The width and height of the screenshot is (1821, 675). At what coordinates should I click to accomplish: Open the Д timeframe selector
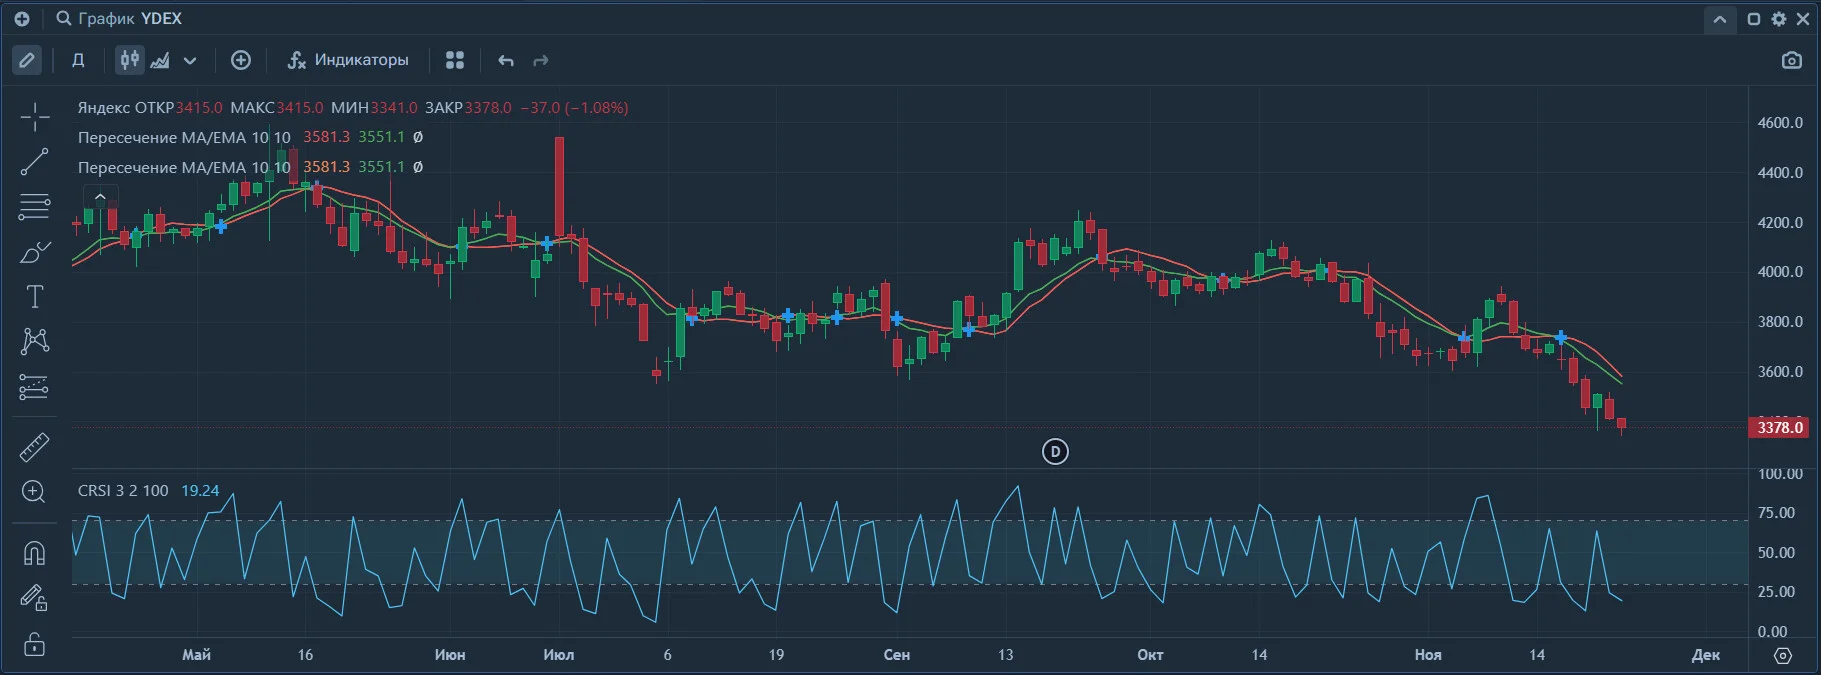coord(78,60)
